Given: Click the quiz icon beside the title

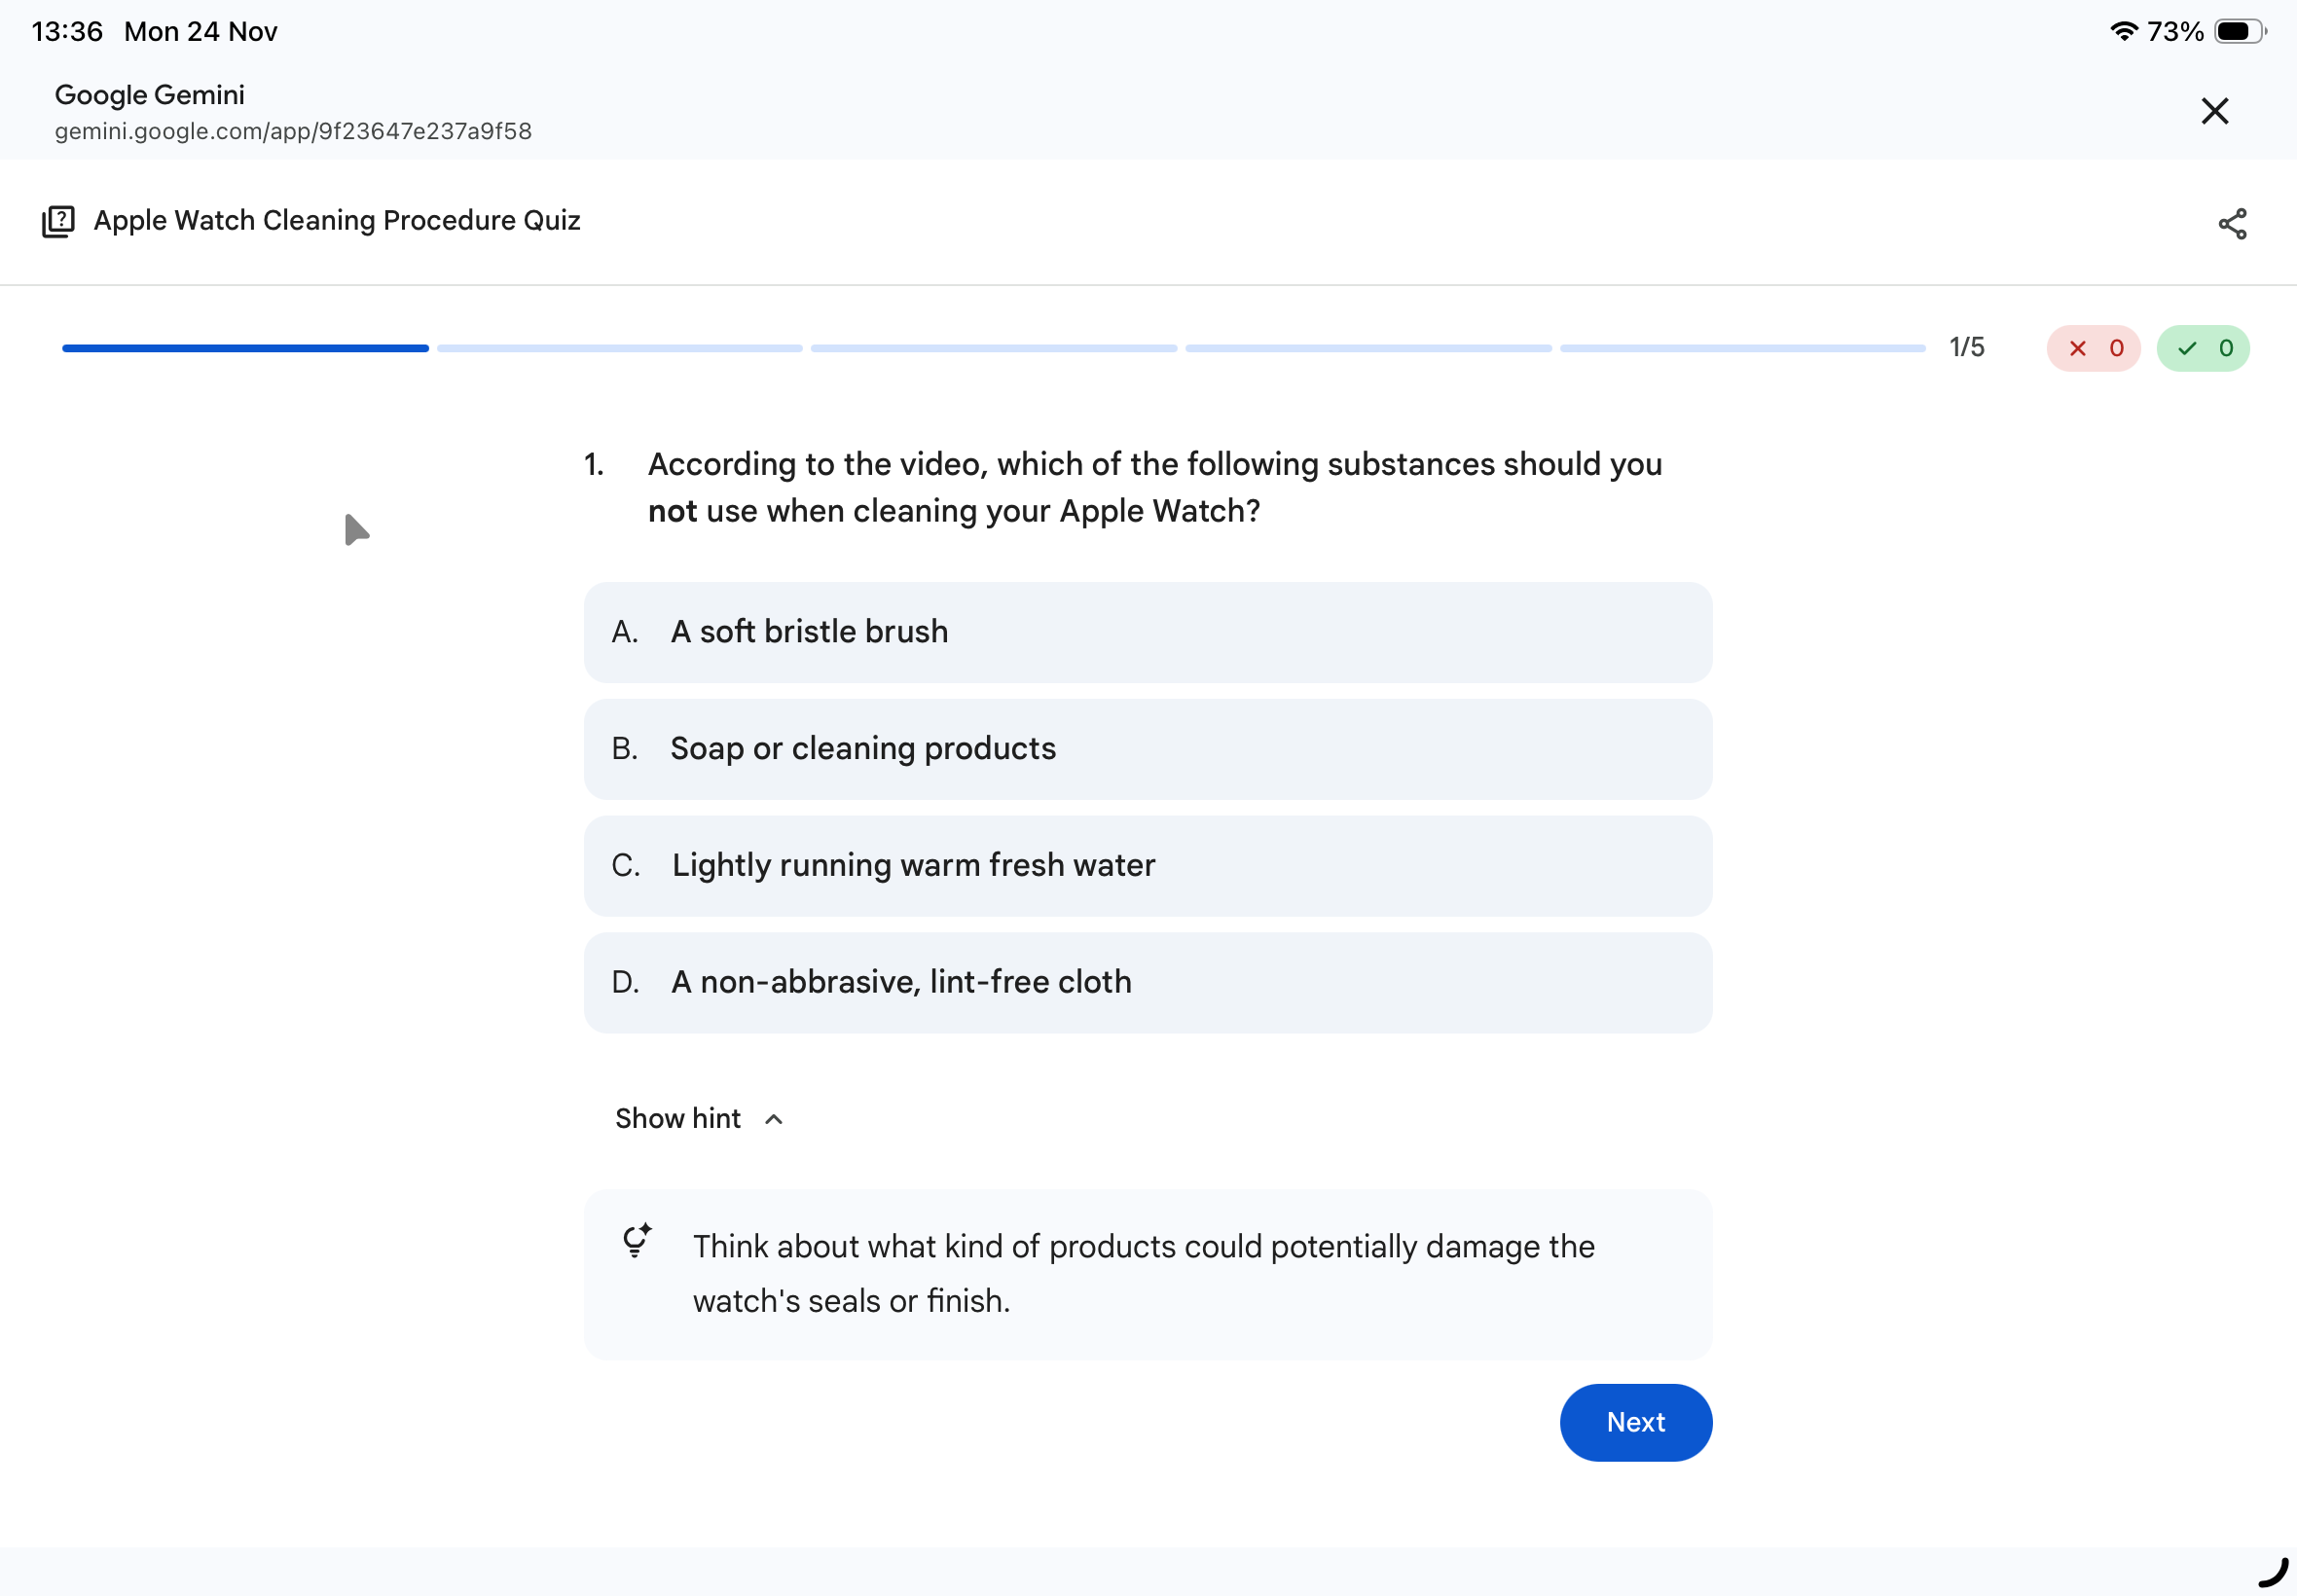Looking at the screenshot, I should pos(59,221).
